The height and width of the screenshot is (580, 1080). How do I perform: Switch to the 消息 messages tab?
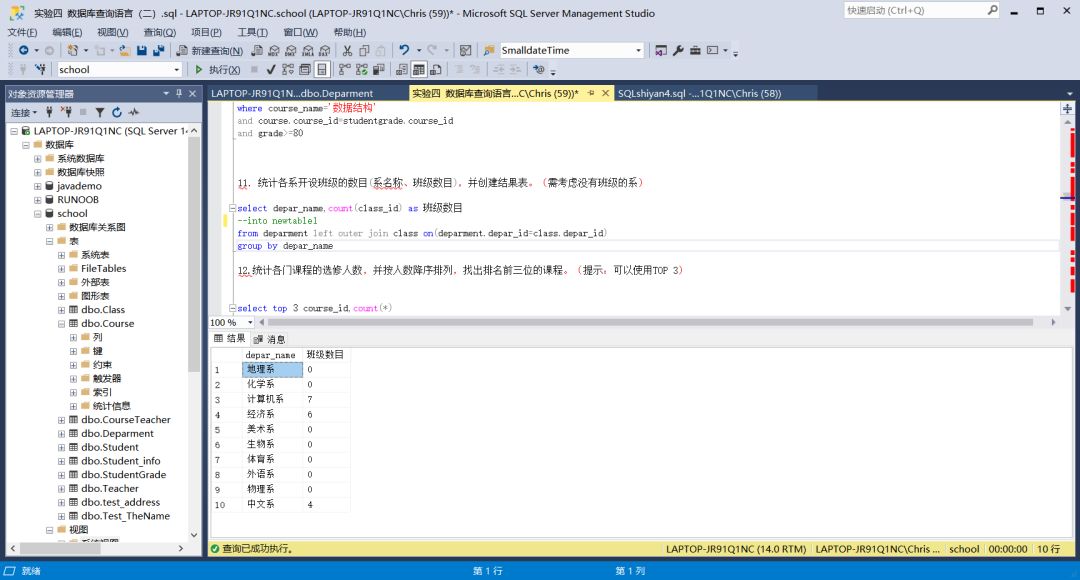(269, 339)
